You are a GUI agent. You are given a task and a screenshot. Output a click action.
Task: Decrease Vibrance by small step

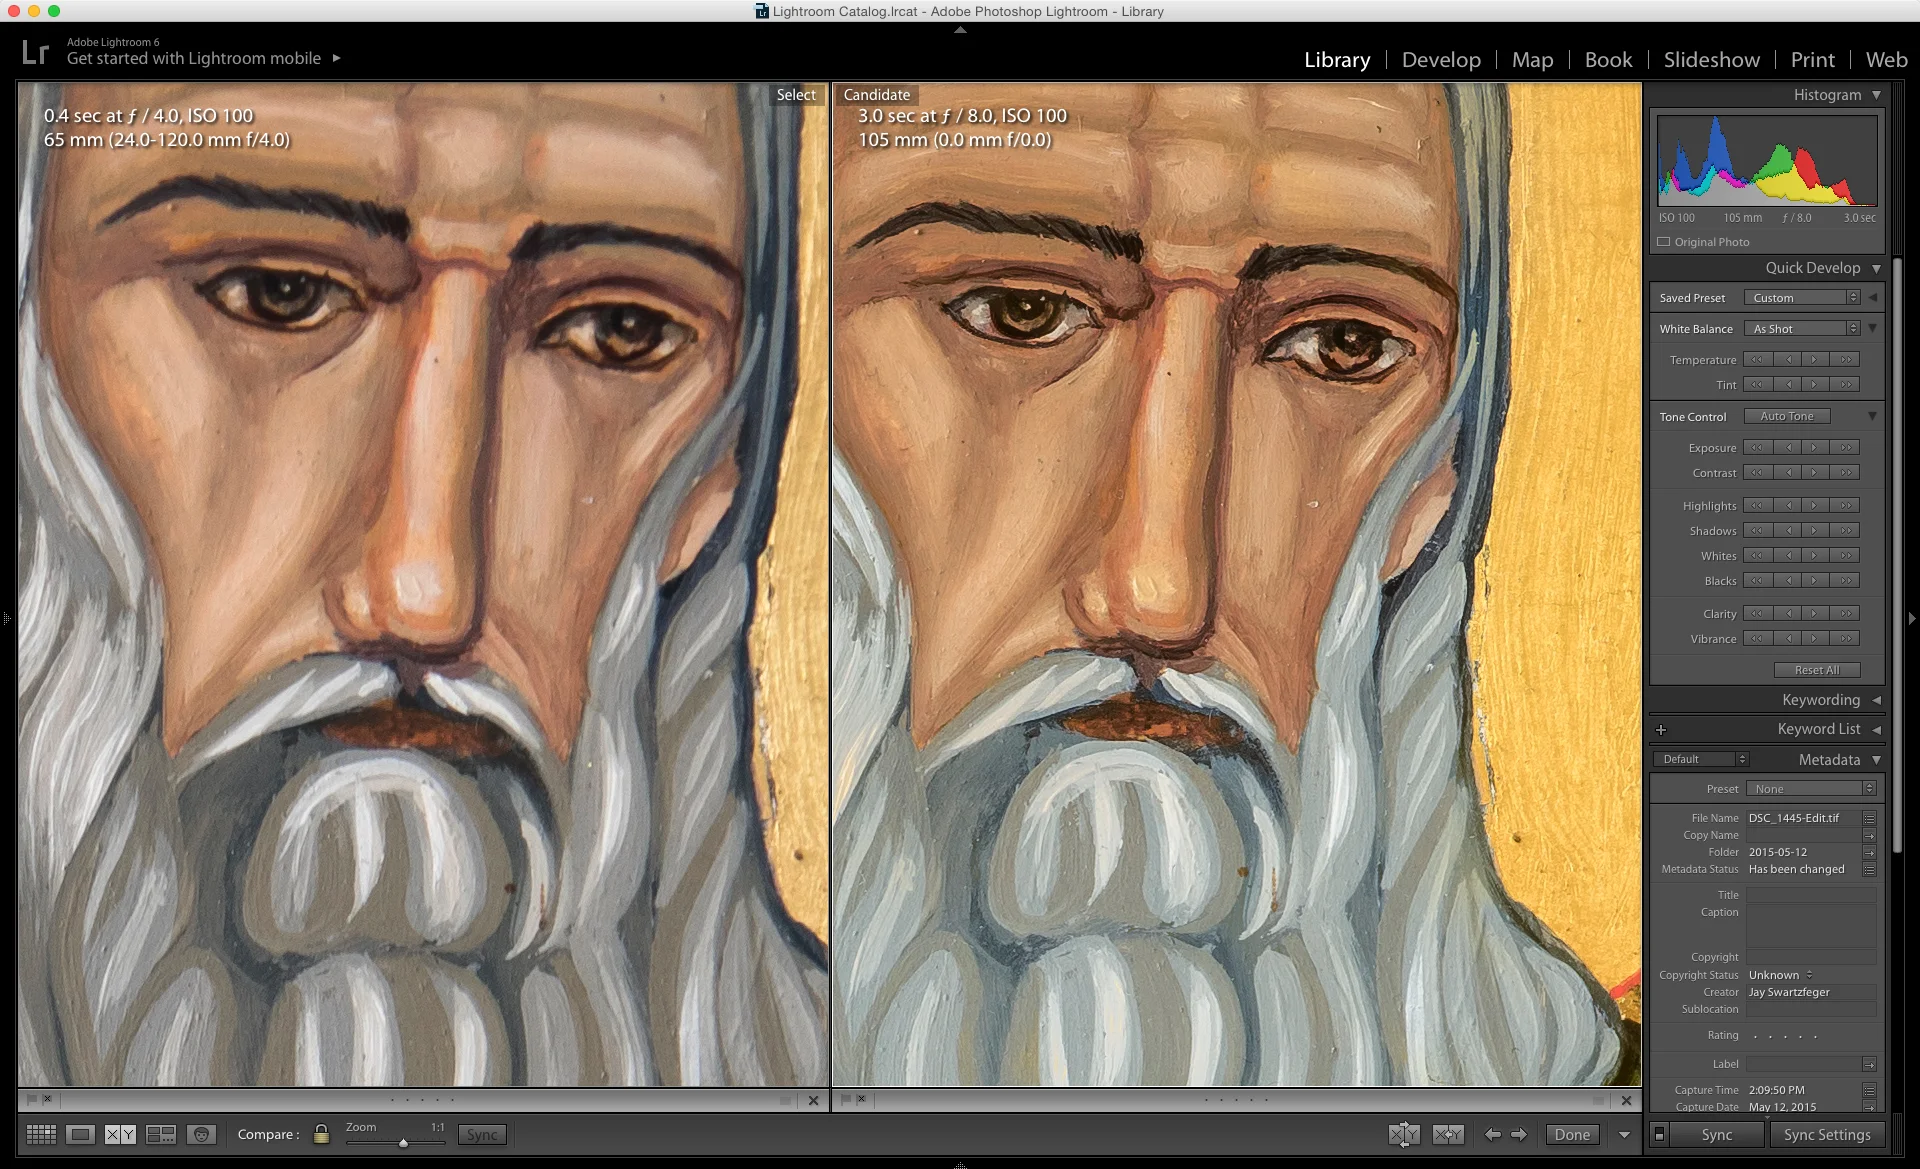pos(1789,638)
